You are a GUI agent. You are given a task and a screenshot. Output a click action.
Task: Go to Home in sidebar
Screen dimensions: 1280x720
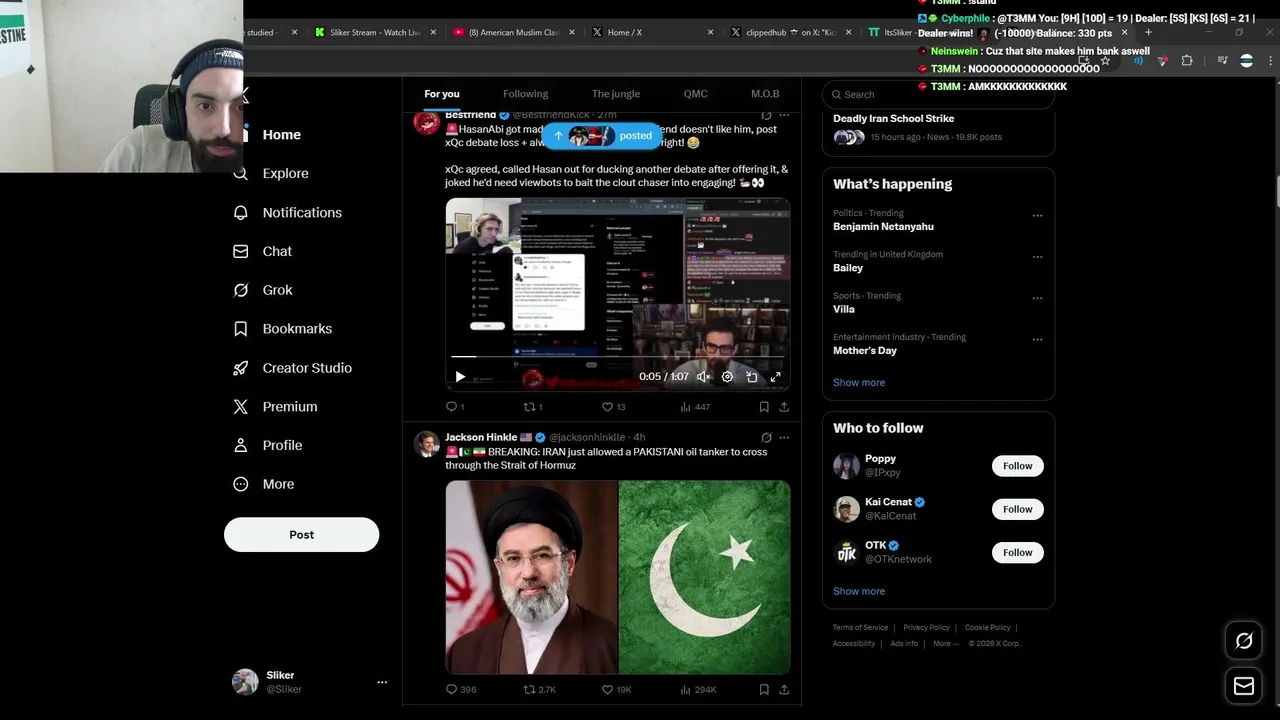coord(268,134)
